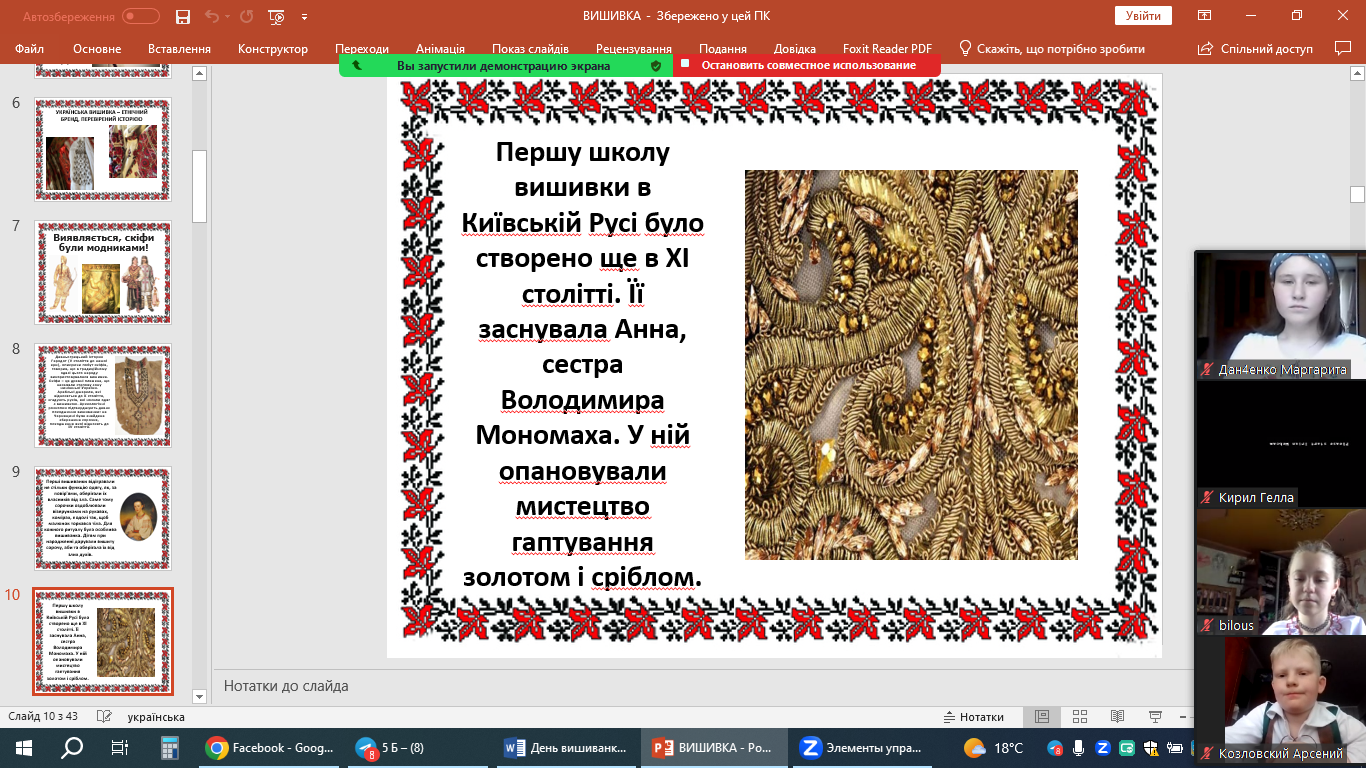Open Windows search magnifier icon
The image size is (1366, 768).
72,747
